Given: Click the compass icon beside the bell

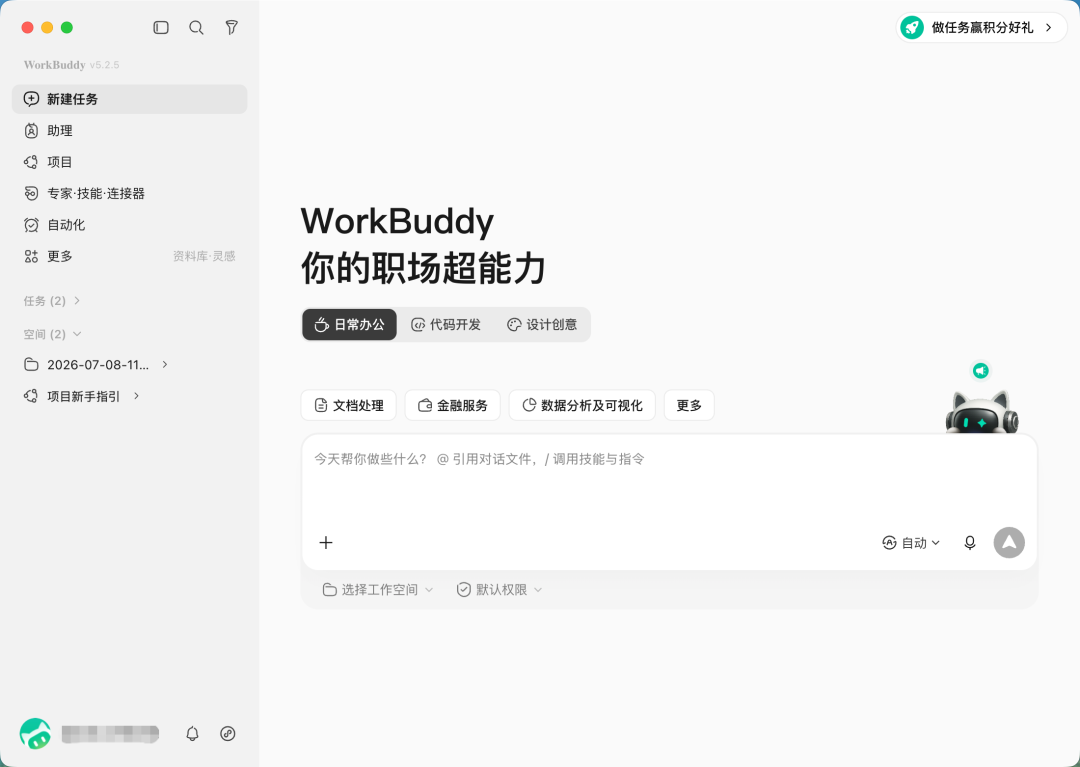Looking at the screenshot, I should tap(228, 733).
